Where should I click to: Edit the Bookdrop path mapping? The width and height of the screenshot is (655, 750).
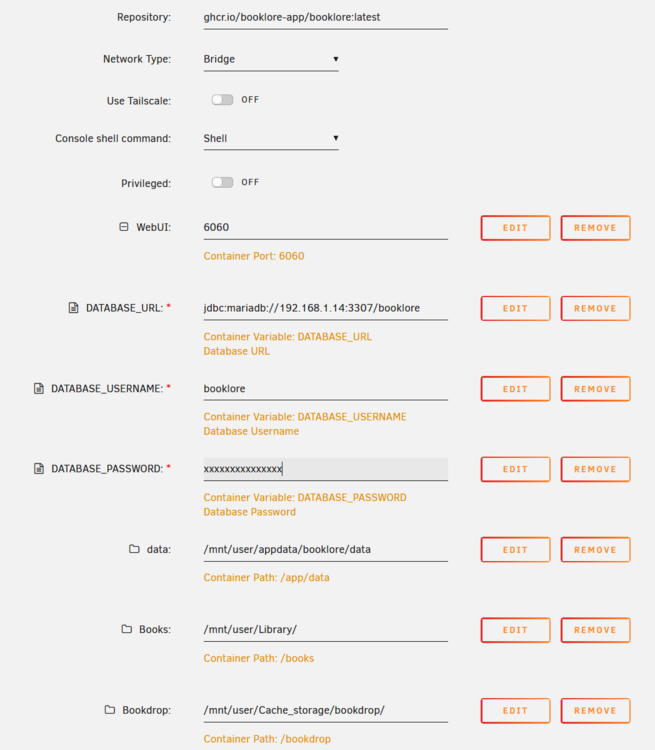[515, 711]
